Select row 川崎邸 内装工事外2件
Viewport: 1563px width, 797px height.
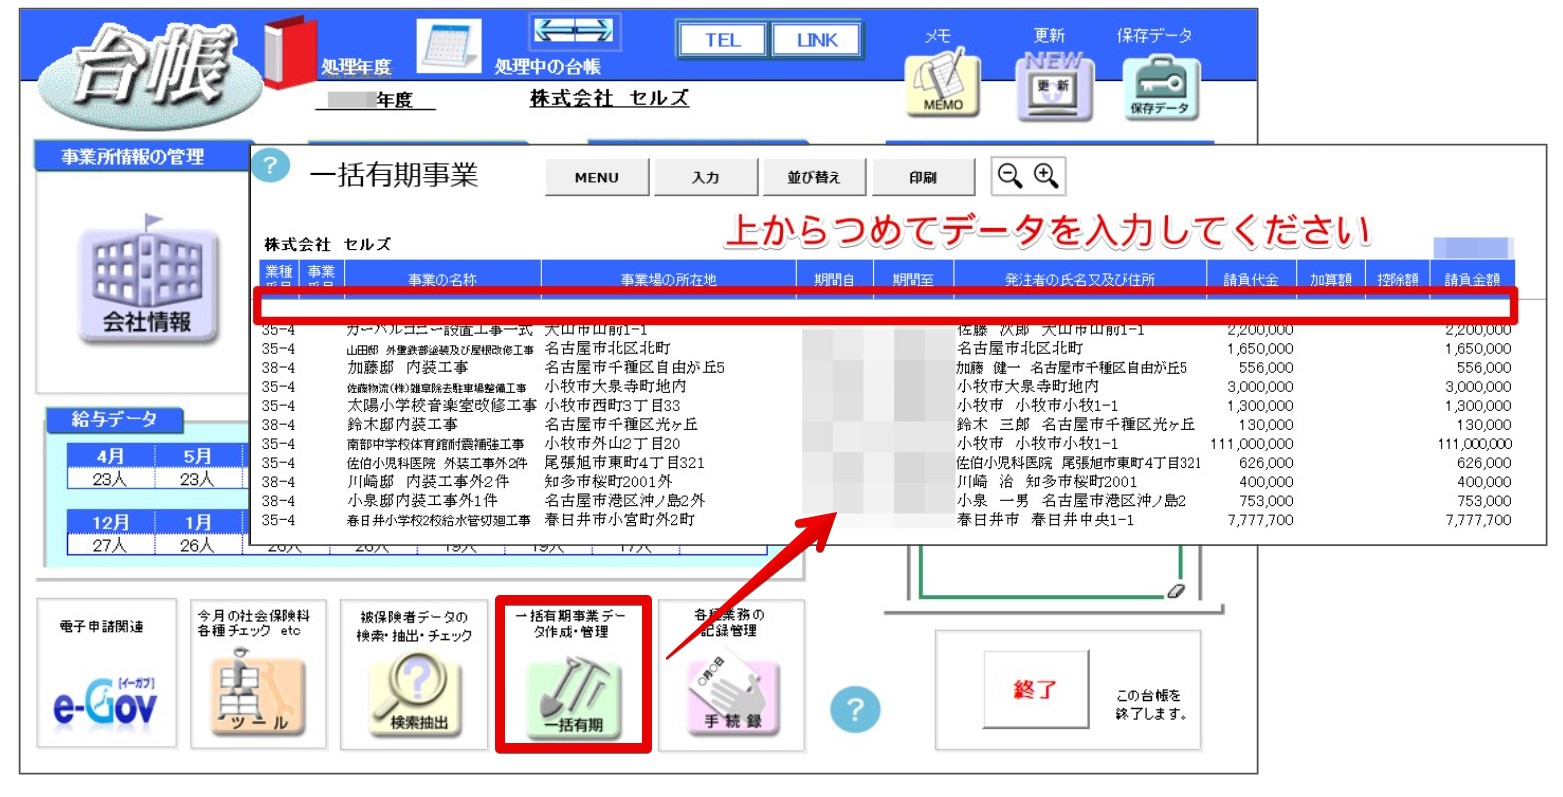[886, 482]
